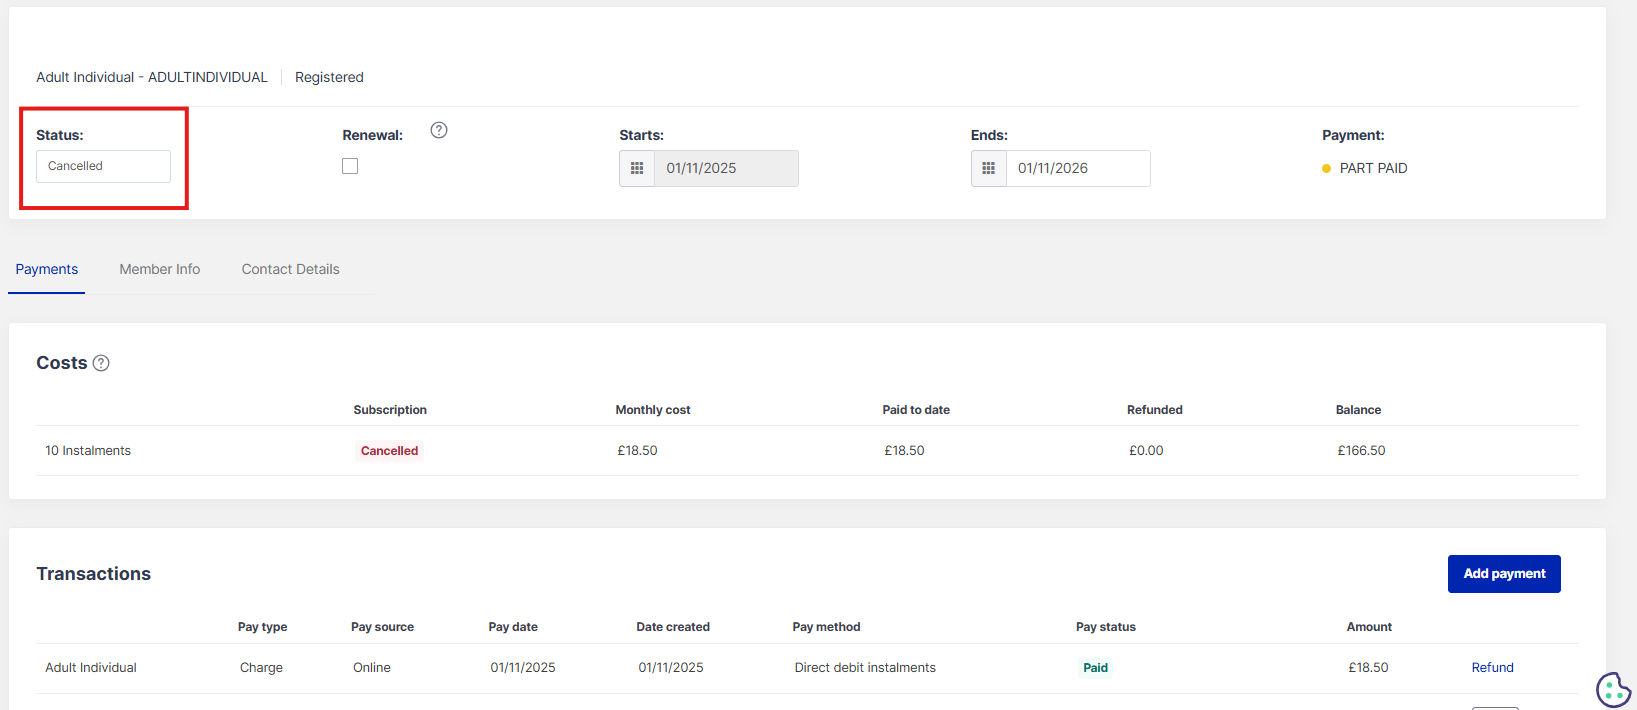The height and width of the screenshot is (710, 1637).
Task: Click the yellow PART PAID status dot
Action: (1326, 169)
